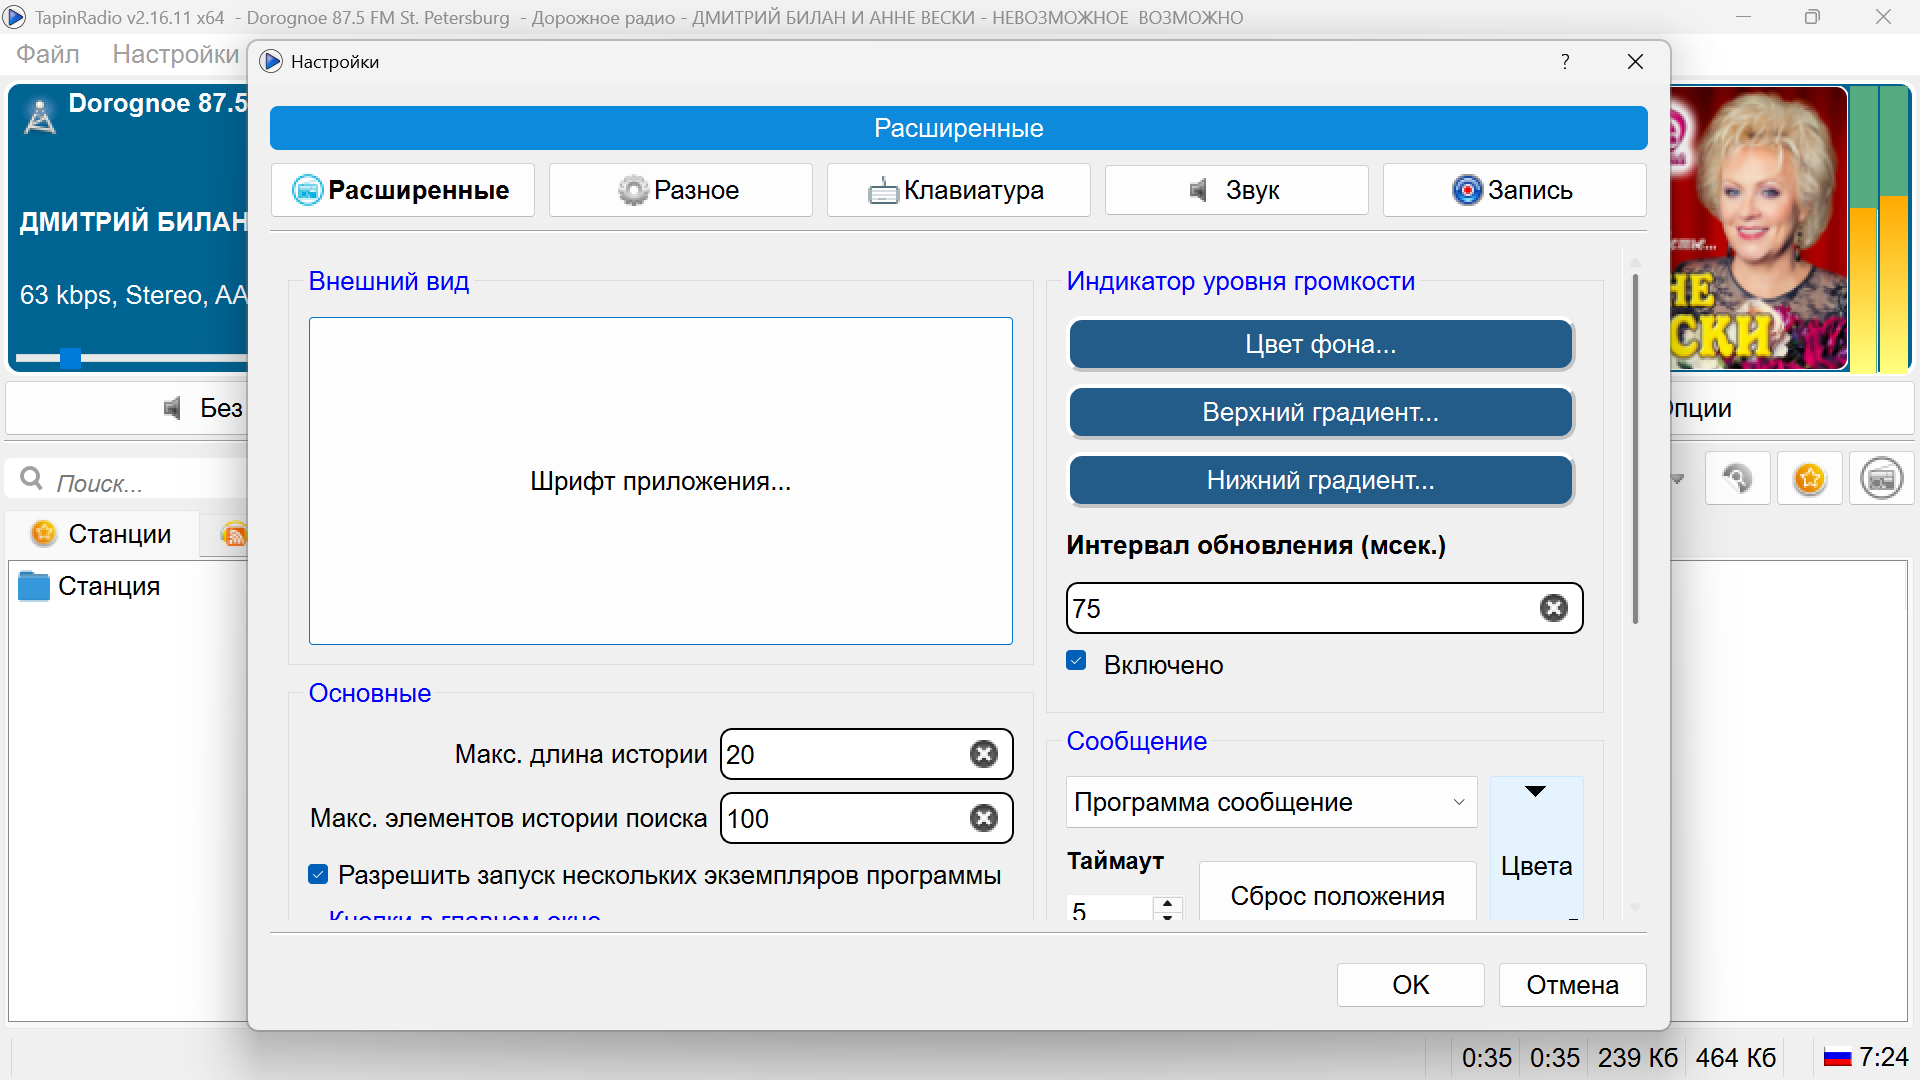Clear the update interval field value
This screenshot has height=1080, width=1920.
tap(1553, 608)
